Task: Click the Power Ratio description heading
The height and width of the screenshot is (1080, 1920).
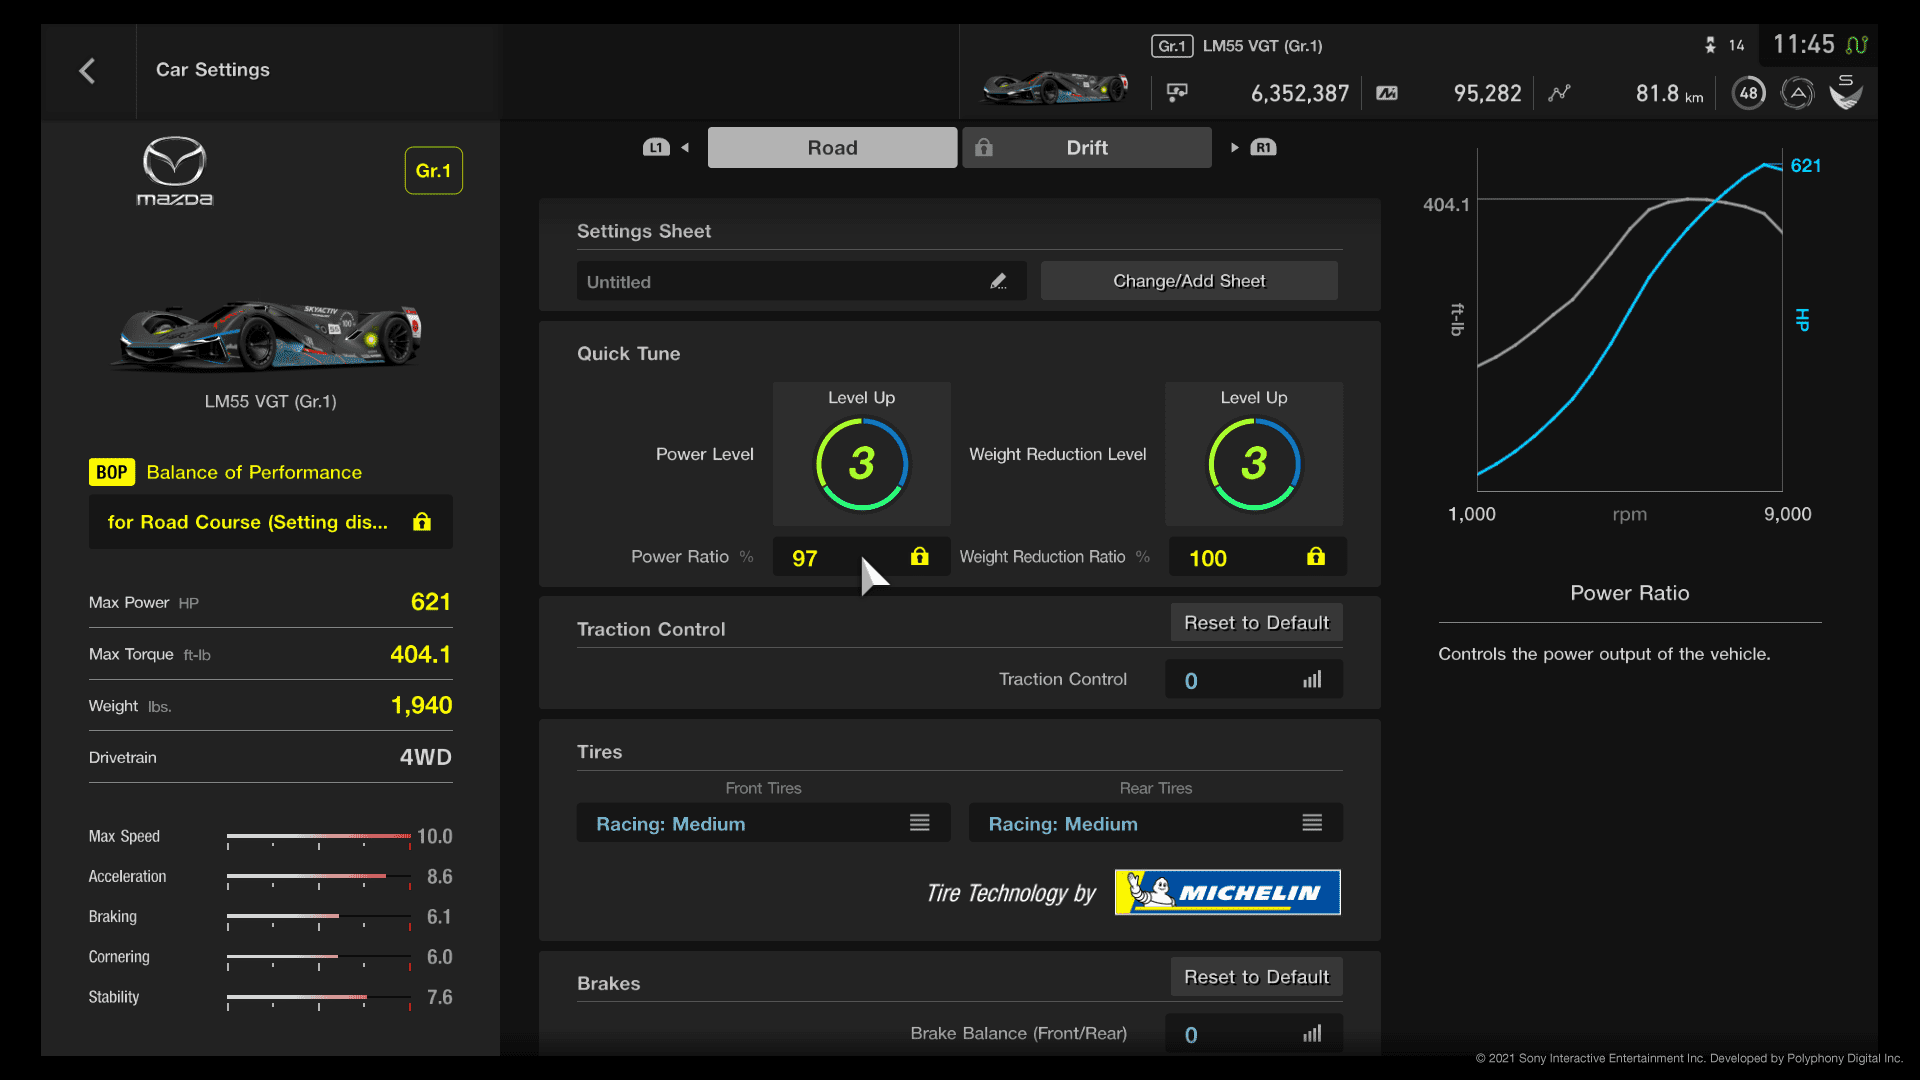Action: (1630, 593)
